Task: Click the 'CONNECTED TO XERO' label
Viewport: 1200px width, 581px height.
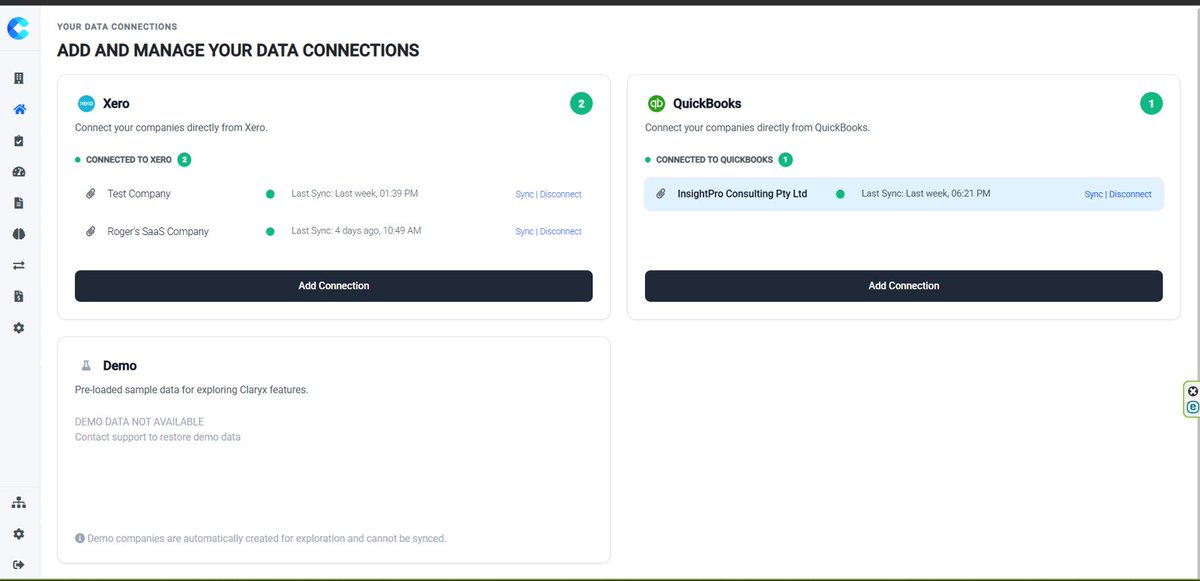Action: pyautogui.click(x=129, y=160)
